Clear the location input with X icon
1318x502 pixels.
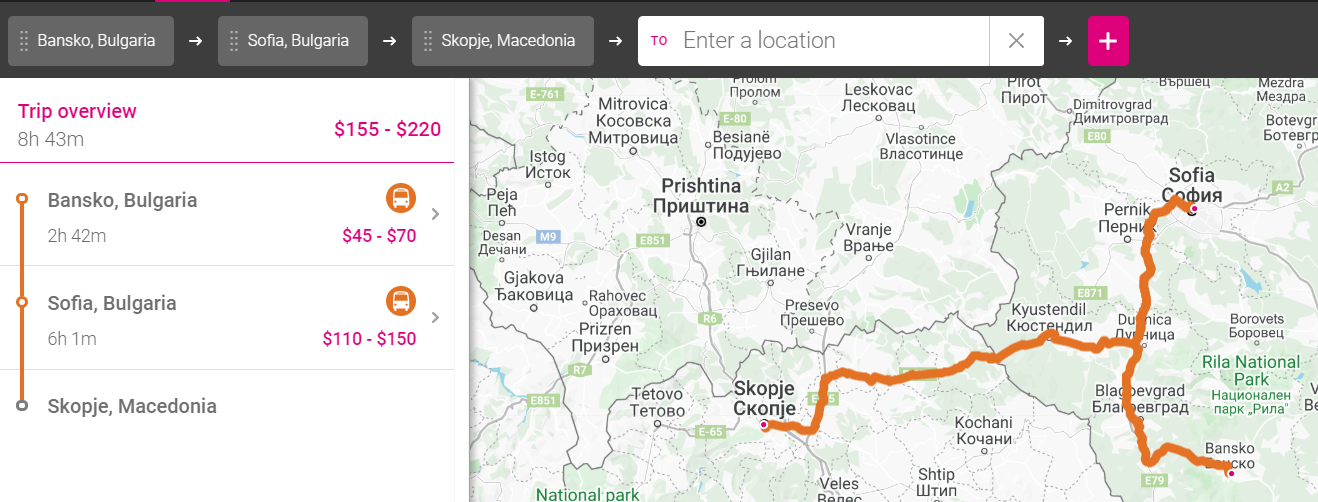pos(1016,41)
